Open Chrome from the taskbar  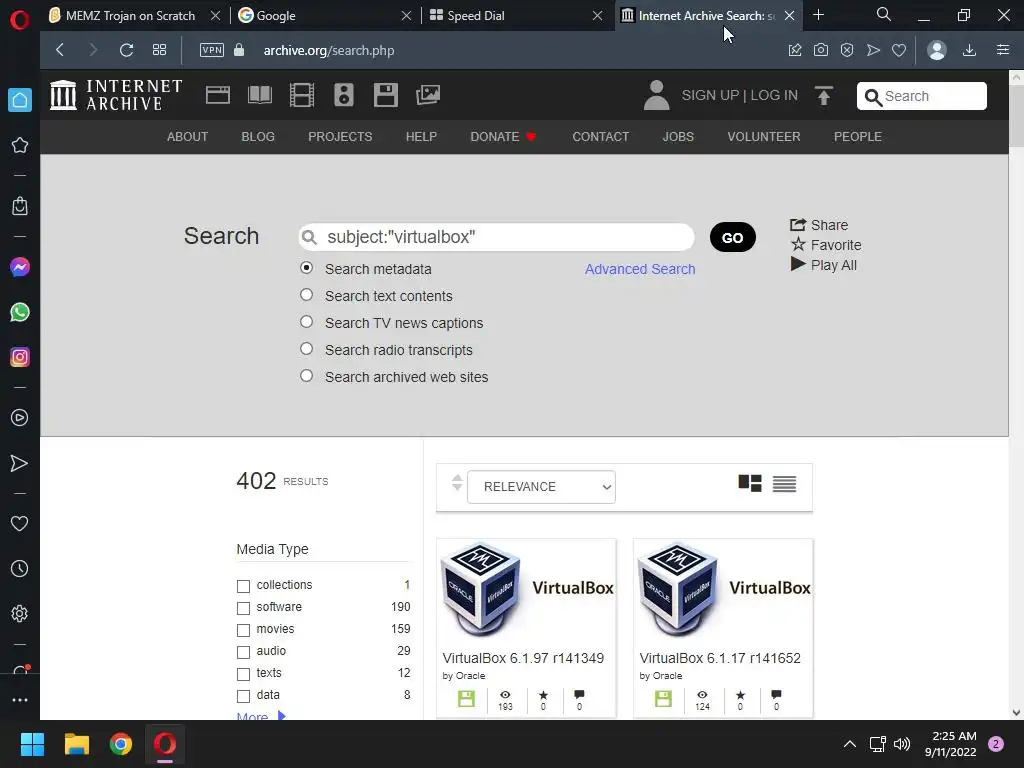[x=121, y=744]
